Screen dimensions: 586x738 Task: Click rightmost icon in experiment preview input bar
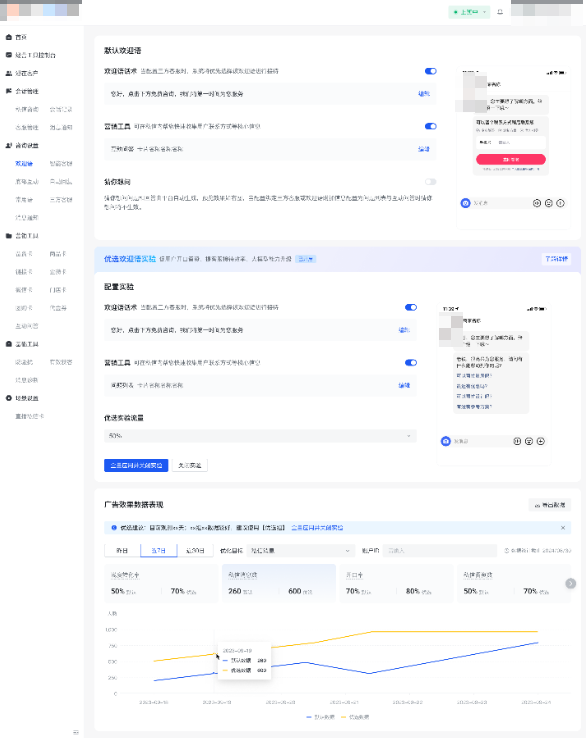coord(541,441)
